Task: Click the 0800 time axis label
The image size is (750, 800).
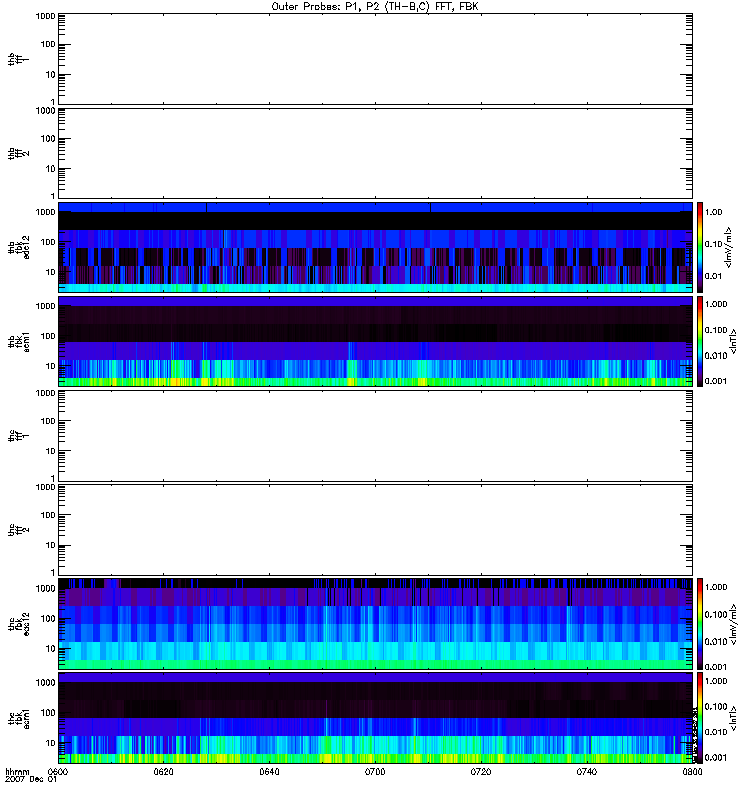Action: tap(692, 771)
